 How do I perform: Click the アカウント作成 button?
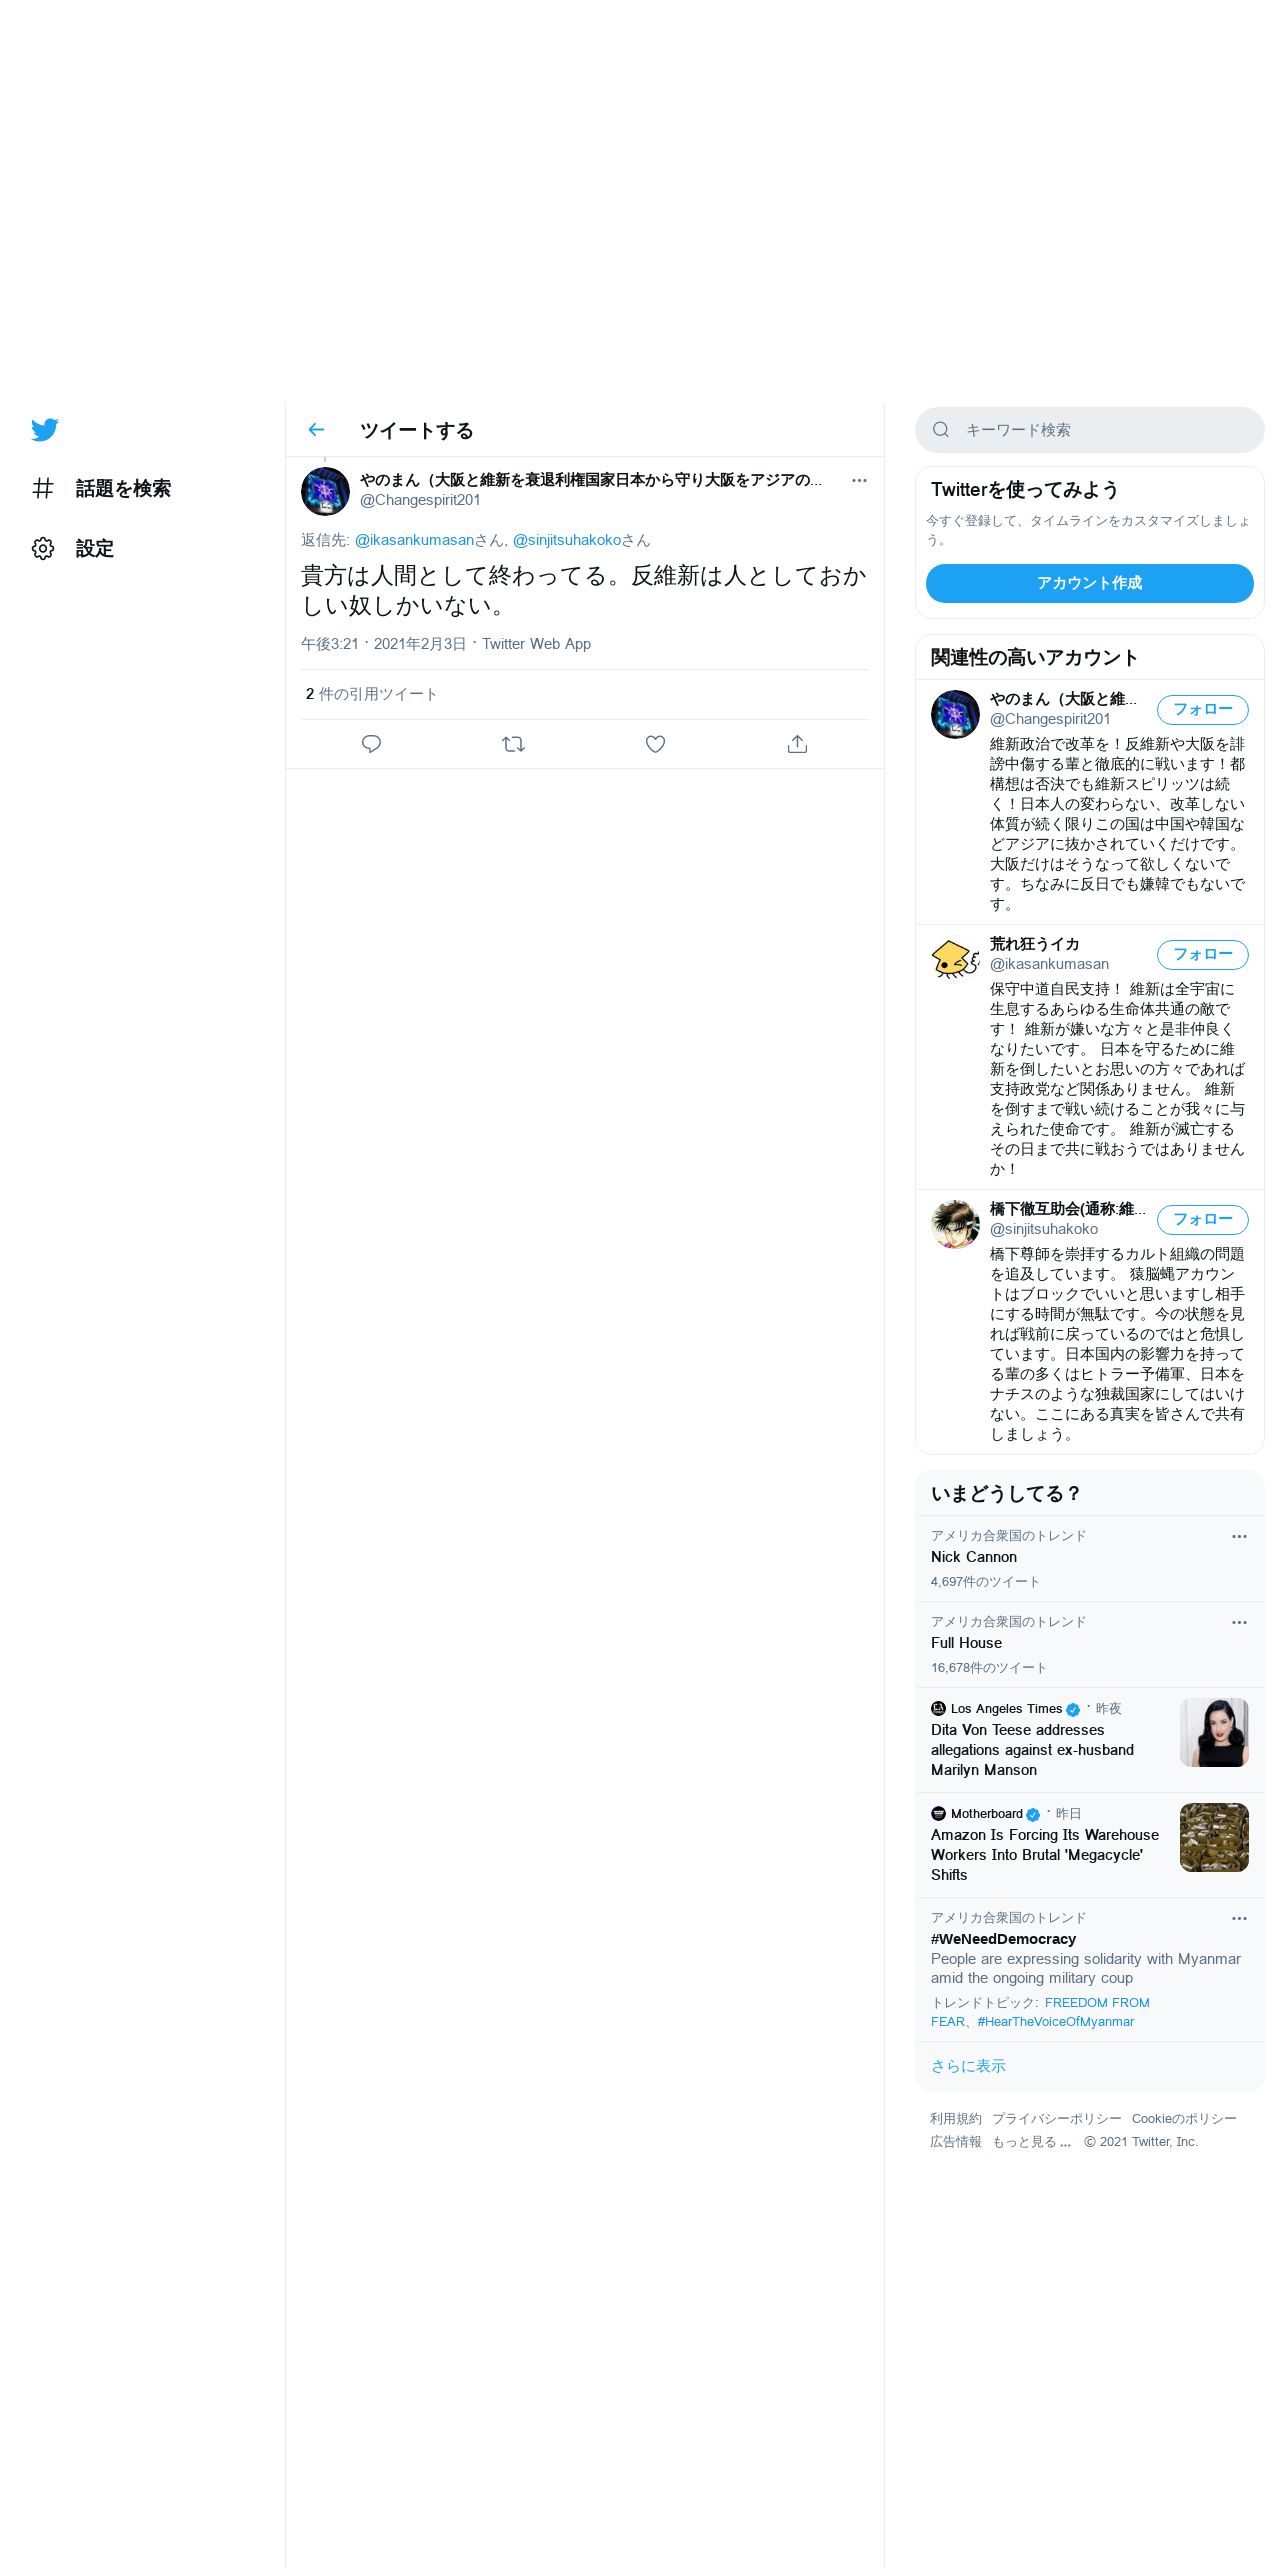click(1089, 583)
